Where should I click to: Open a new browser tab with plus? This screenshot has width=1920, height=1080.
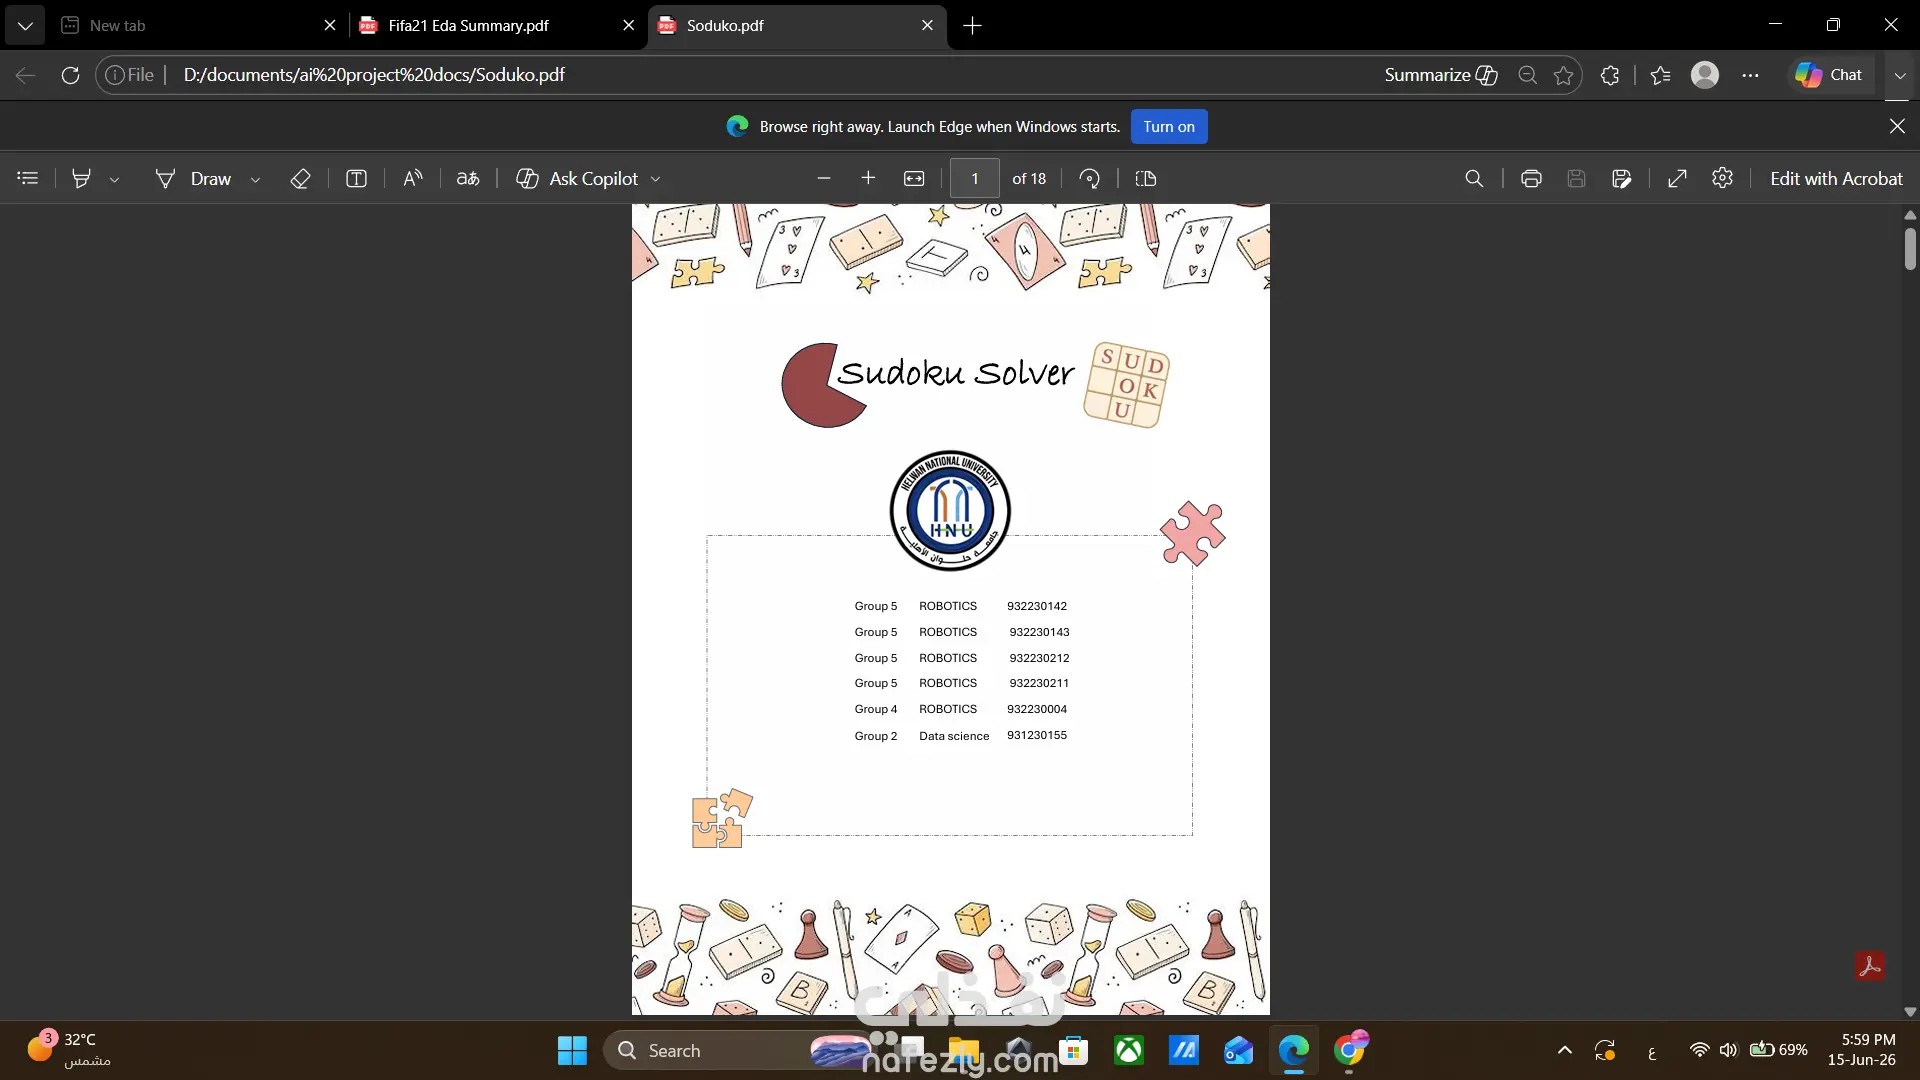[972, 25]
